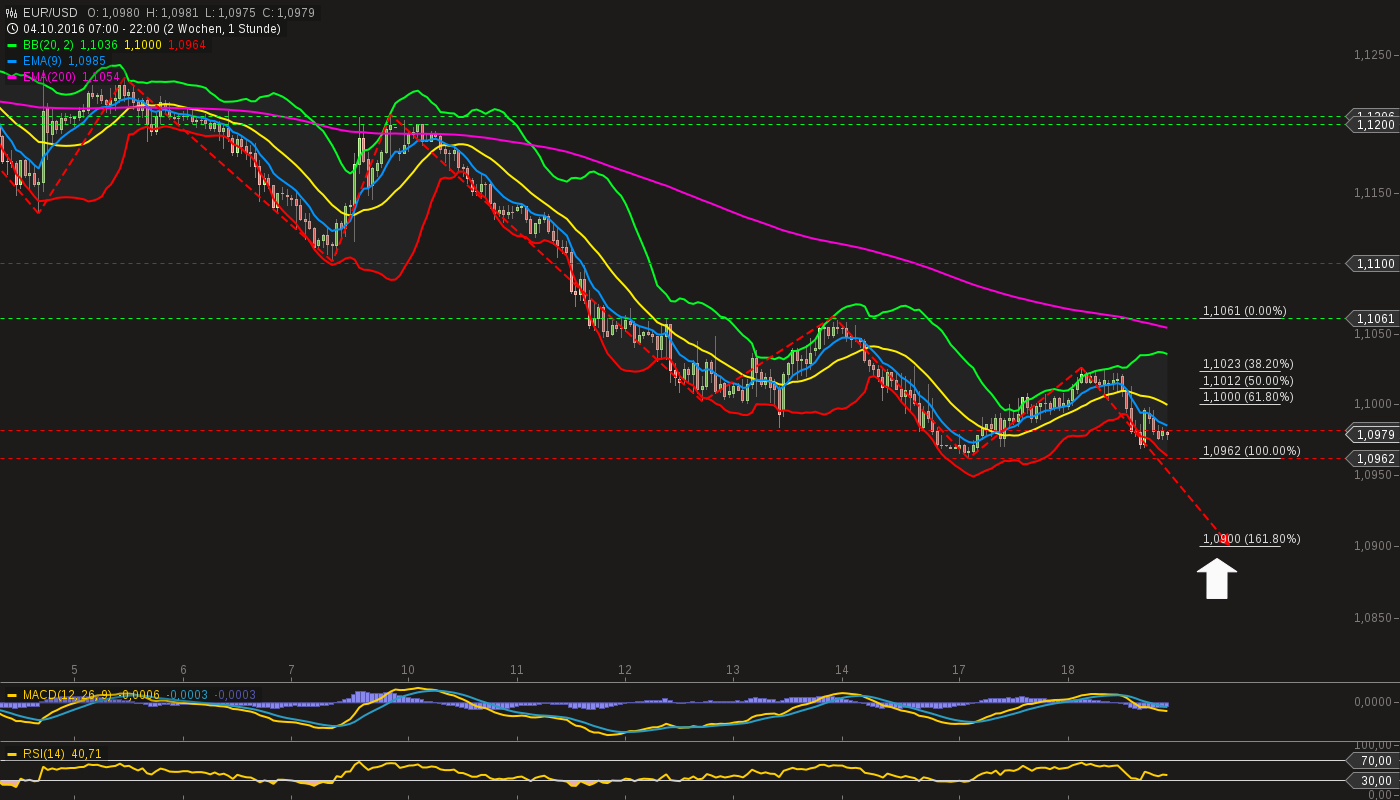This screenshot has height=800, width=1400.
Task: Click the lower Bollinger value 1,0964
Action: pyautogui.click(x=187, y=45)
